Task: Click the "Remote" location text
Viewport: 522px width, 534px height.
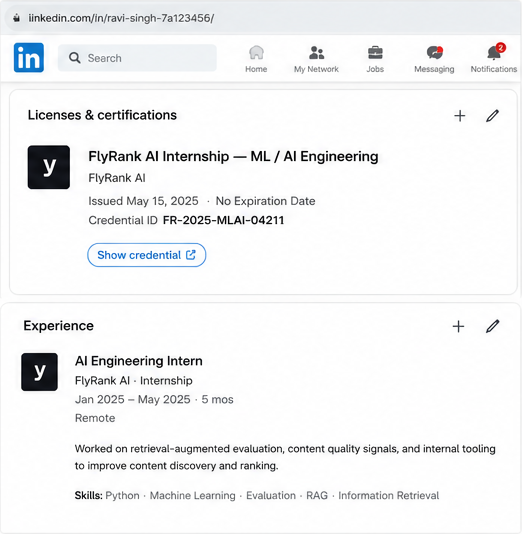Action: [95, 418]
